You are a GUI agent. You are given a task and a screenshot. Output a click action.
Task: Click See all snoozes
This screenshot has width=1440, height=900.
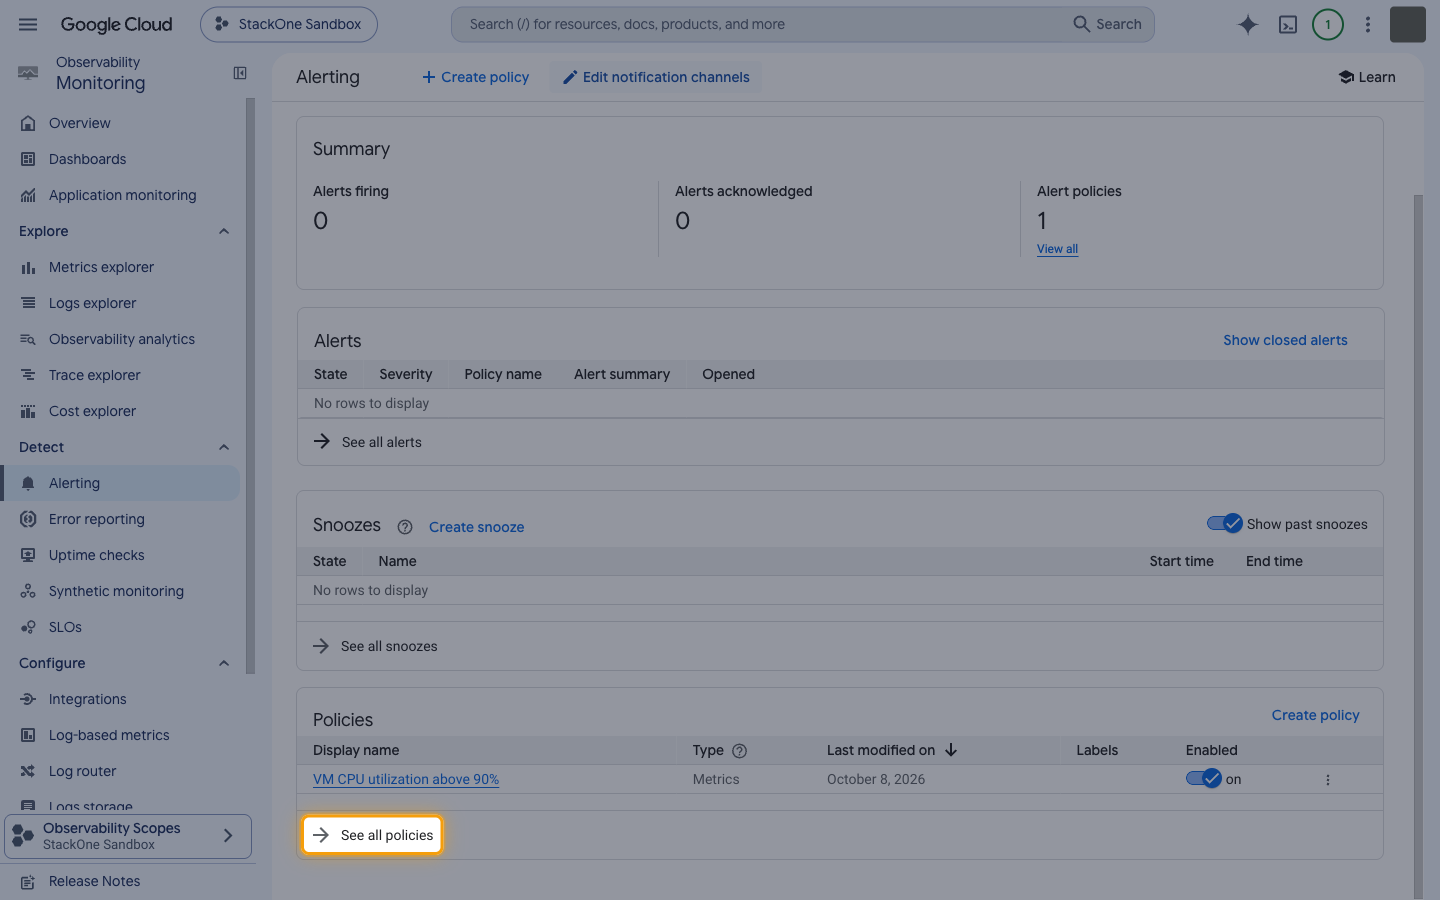(x=375, y=646)
